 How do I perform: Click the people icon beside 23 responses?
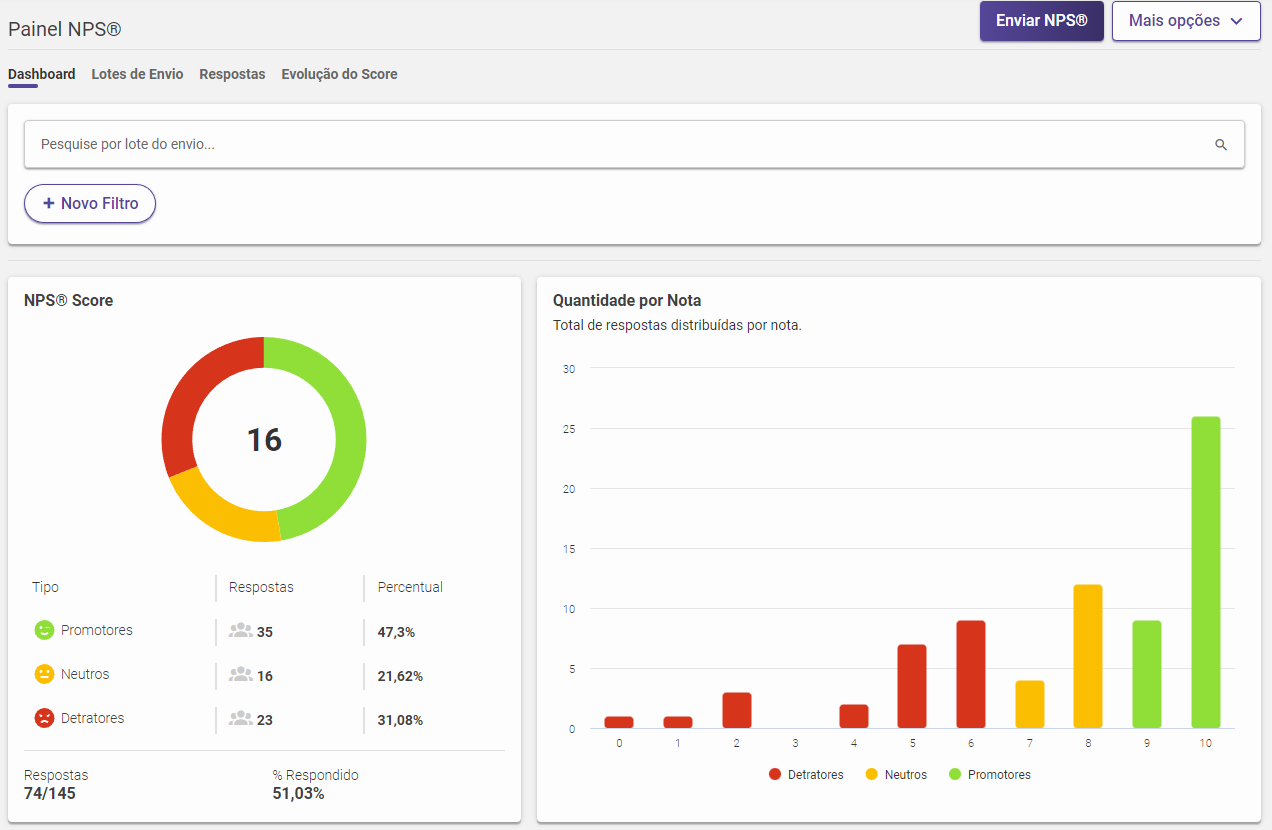pos(240,719)
